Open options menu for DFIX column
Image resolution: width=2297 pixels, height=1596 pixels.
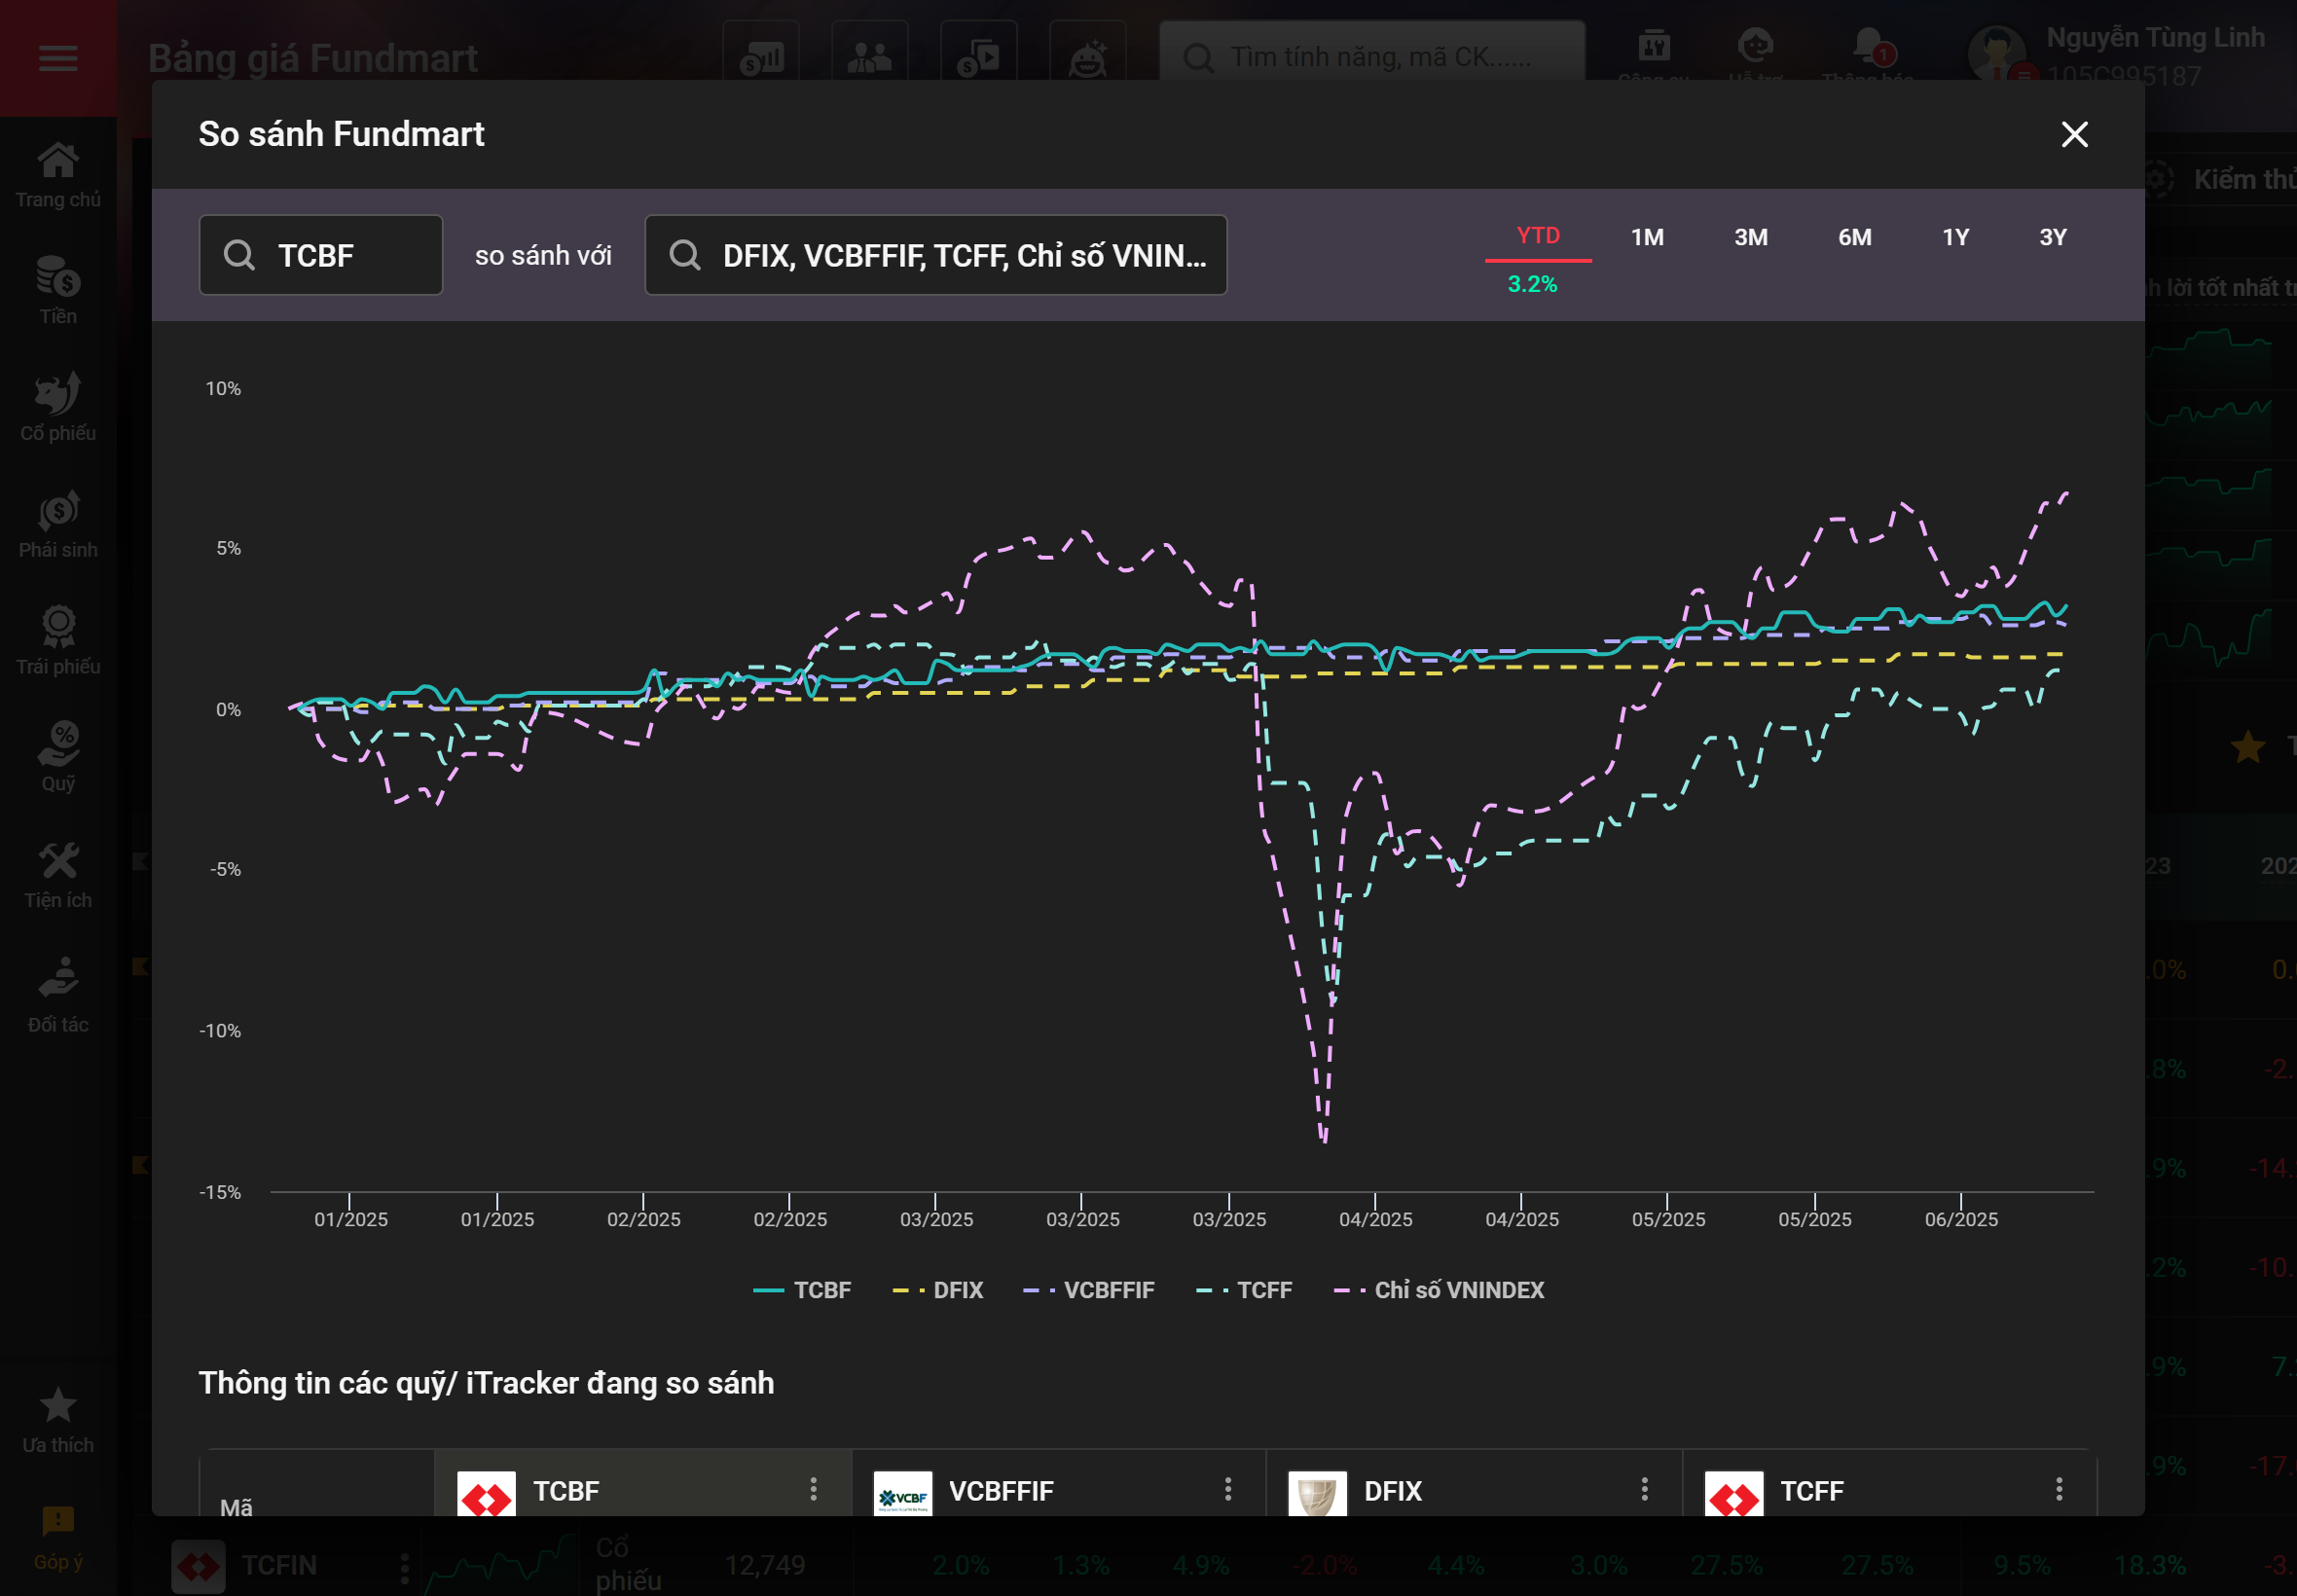(1644, 1489)
